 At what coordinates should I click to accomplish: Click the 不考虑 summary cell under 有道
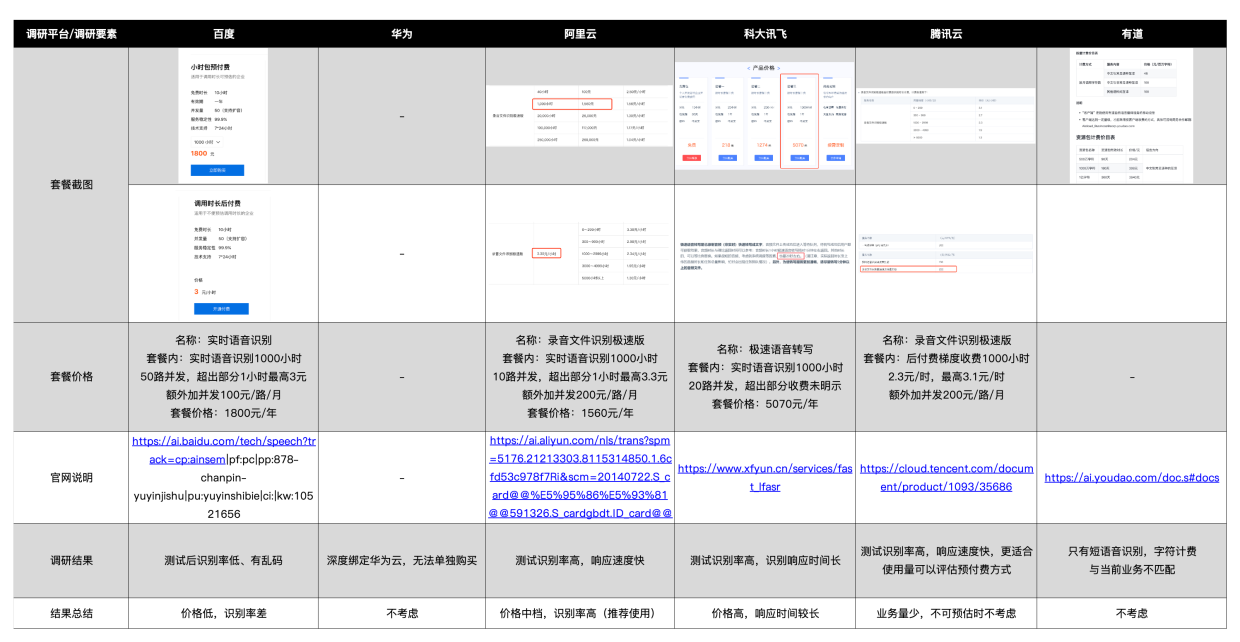tap(1132, 613)
